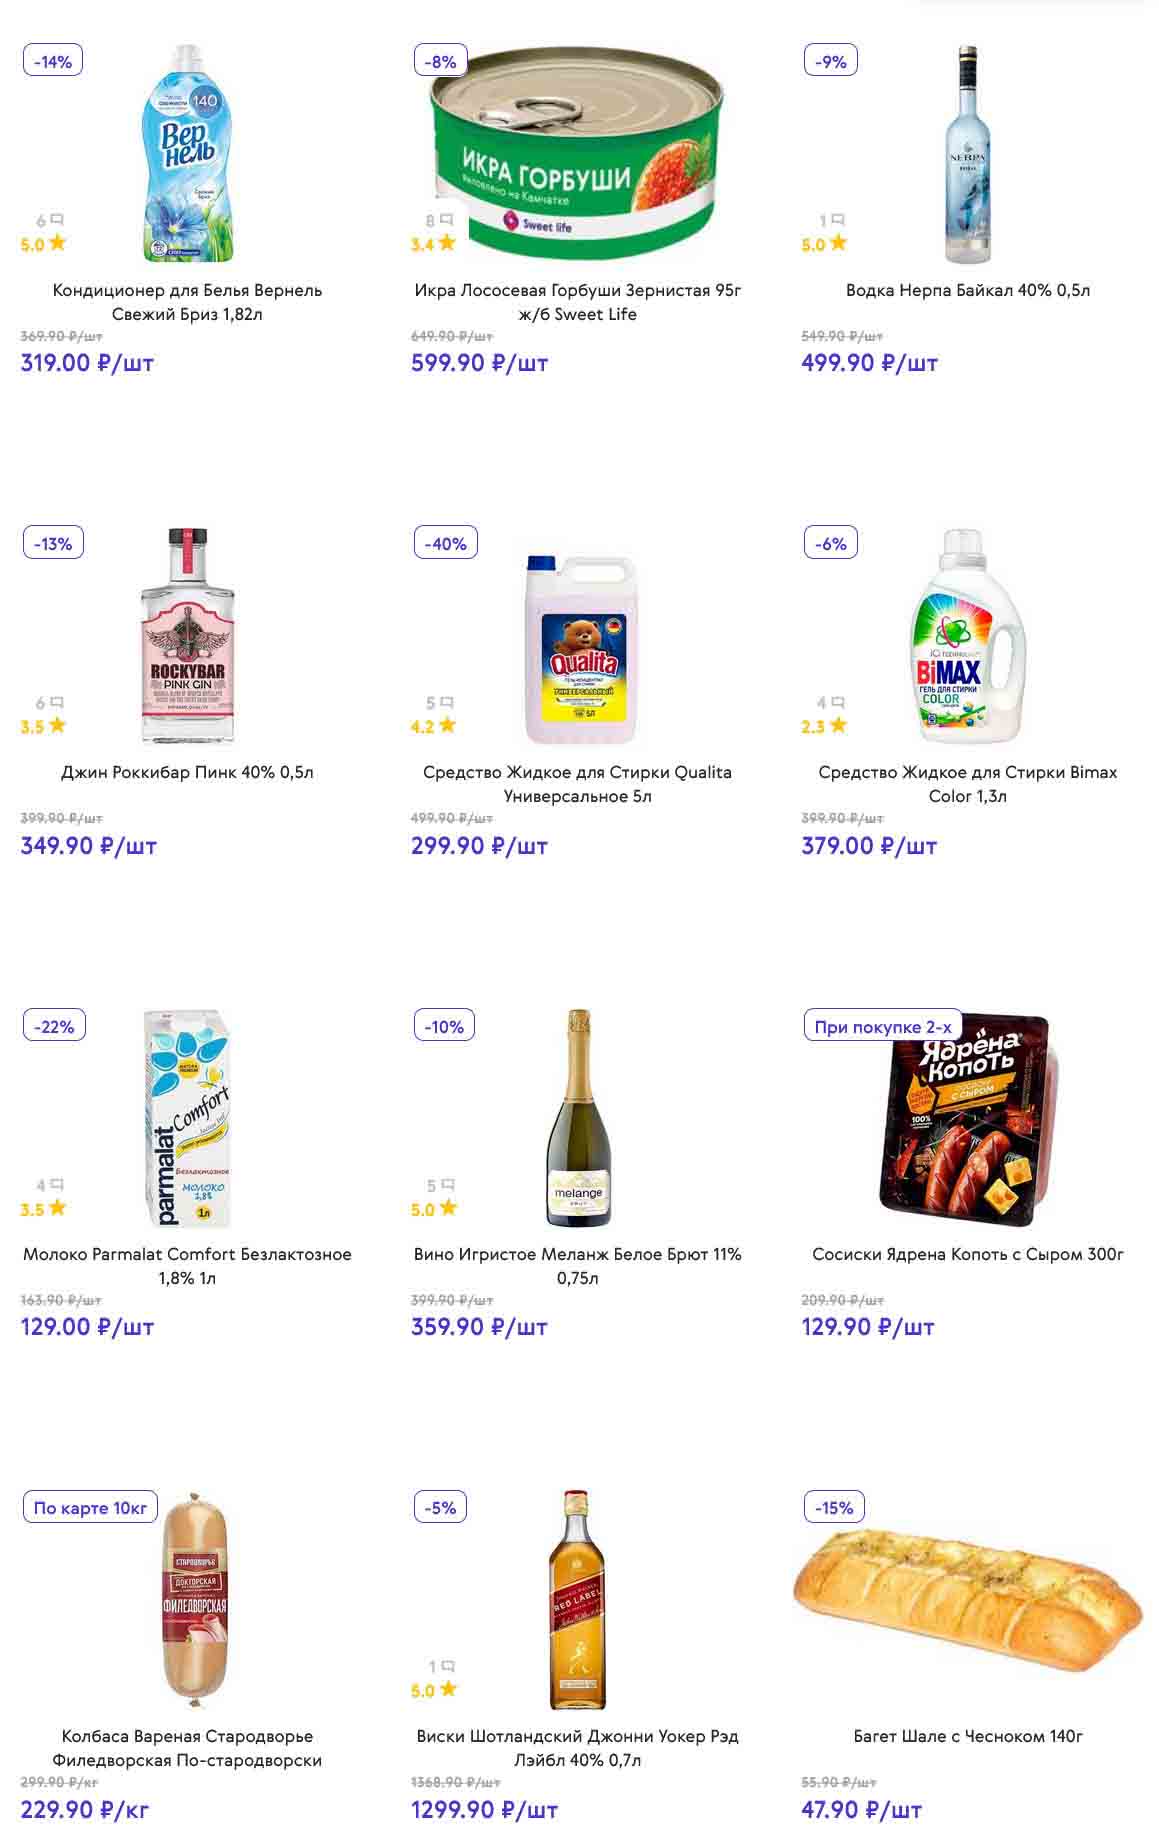This screenshot has height=1842, width=1159.
Task: Click the rating star on Роккибар Пинк gin
Action: pos(57,725)
